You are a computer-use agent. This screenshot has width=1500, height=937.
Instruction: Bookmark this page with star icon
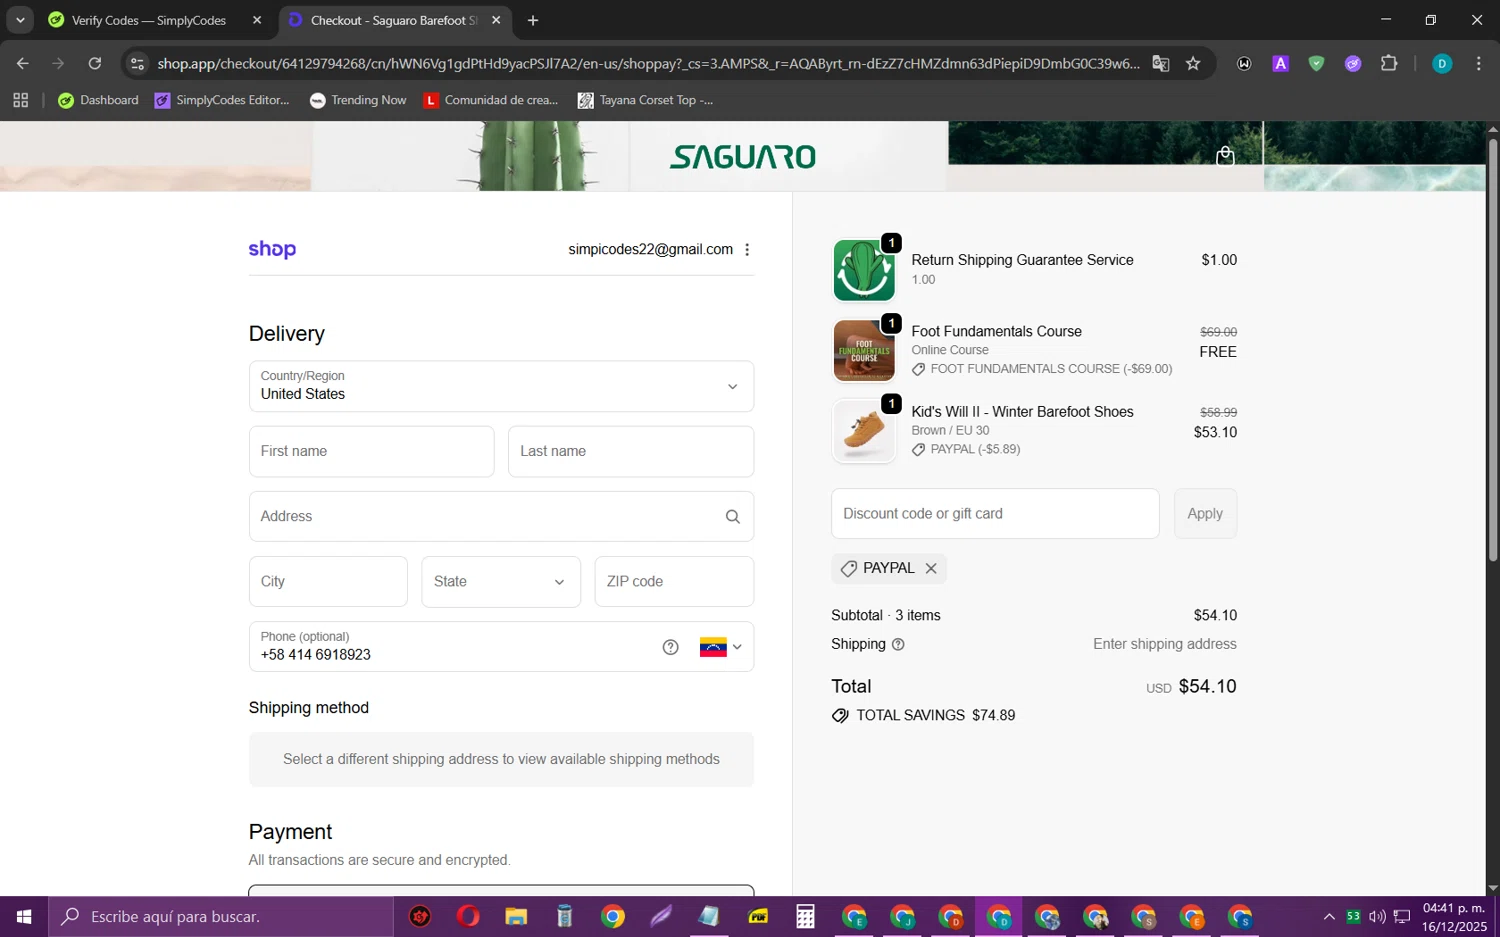(x=1193, y=64)
